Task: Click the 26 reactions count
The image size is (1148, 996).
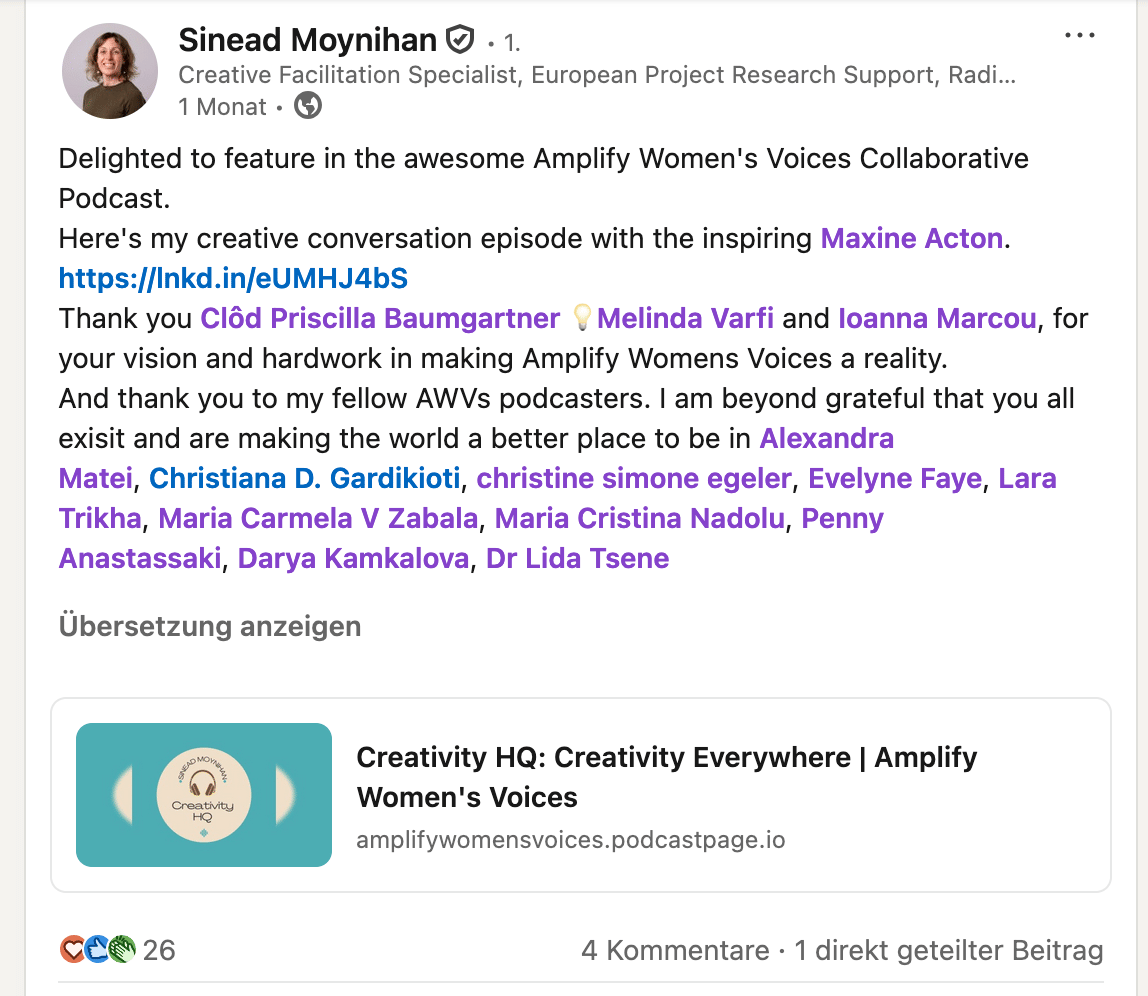Action: pos(162,950)
